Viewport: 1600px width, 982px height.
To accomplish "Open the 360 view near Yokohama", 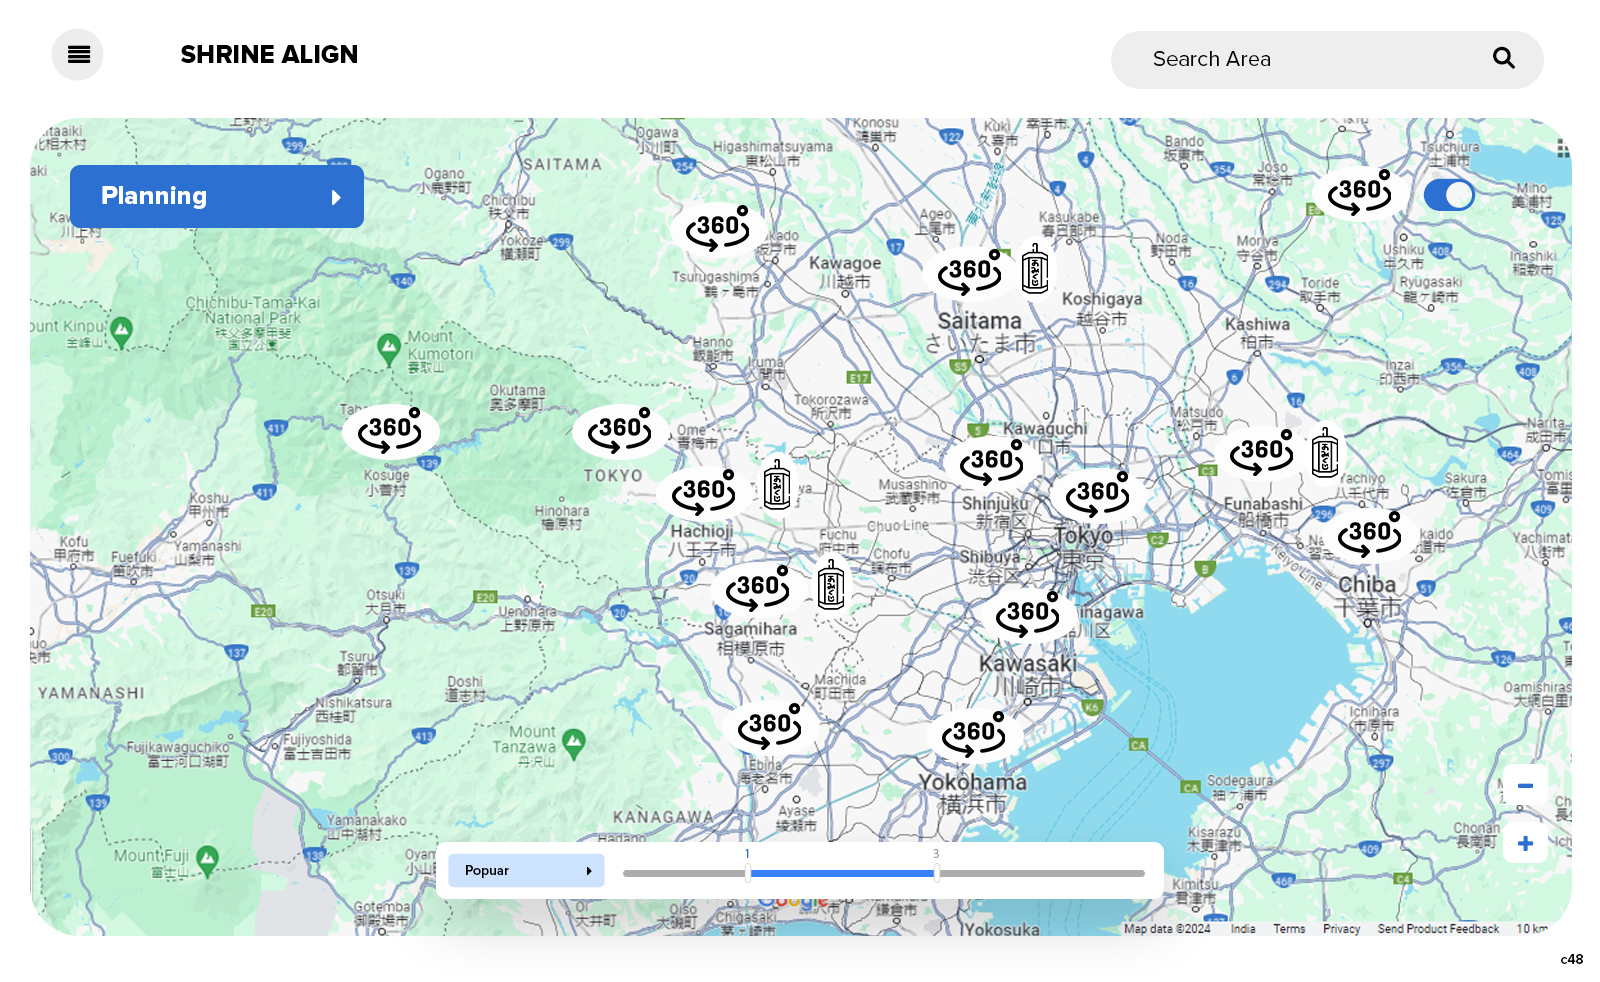I will (x=973, y=733).
